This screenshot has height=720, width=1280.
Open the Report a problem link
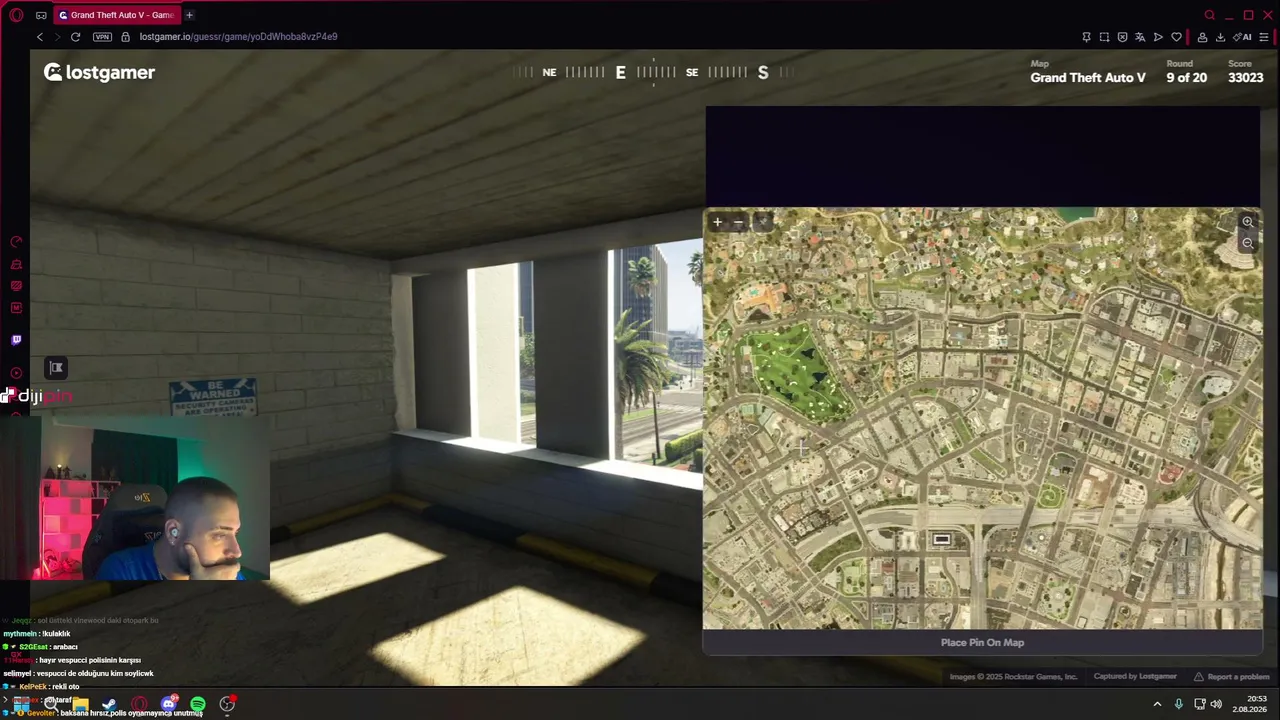[x=1231, y=677]
